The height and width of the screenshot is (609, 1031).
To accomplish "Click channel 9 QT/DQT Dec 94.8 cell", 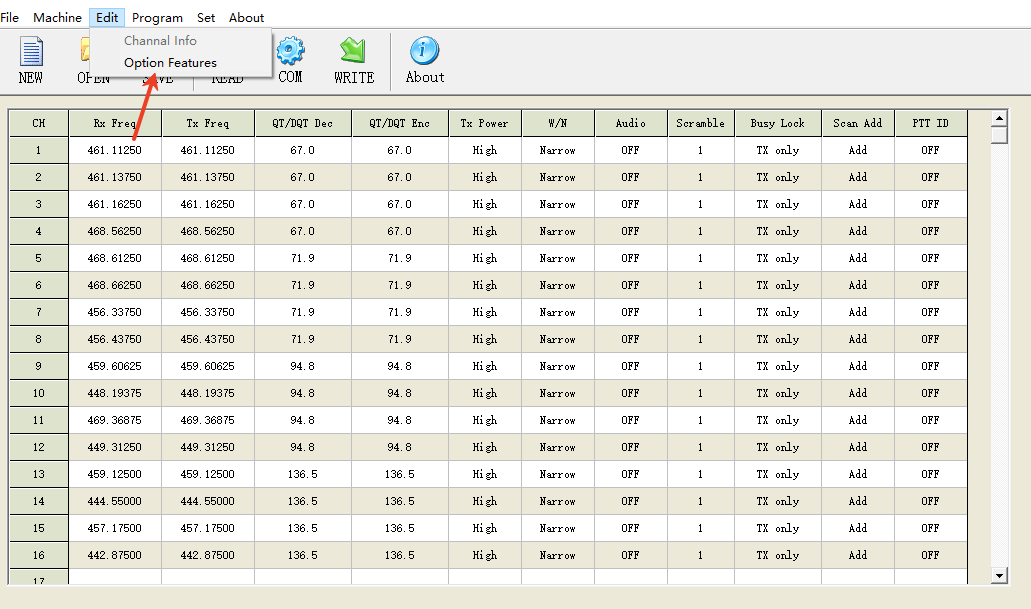I will tap(302, 366).
